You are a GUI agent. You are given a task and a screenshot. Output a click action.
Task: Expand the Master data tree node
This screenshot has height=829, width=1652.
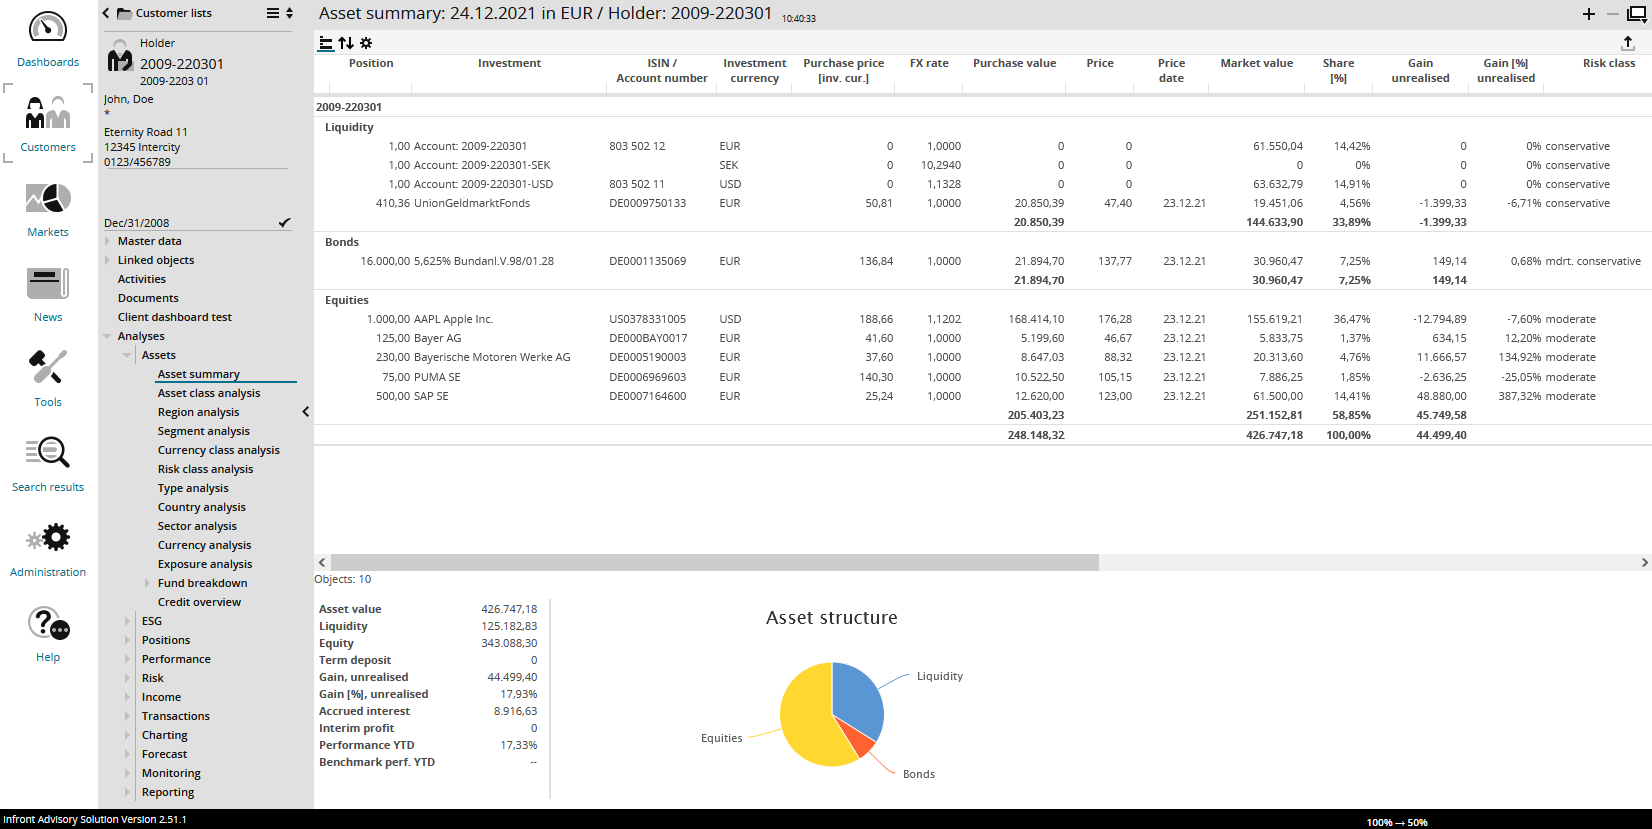pyautogui.click(x=108, y=241)
